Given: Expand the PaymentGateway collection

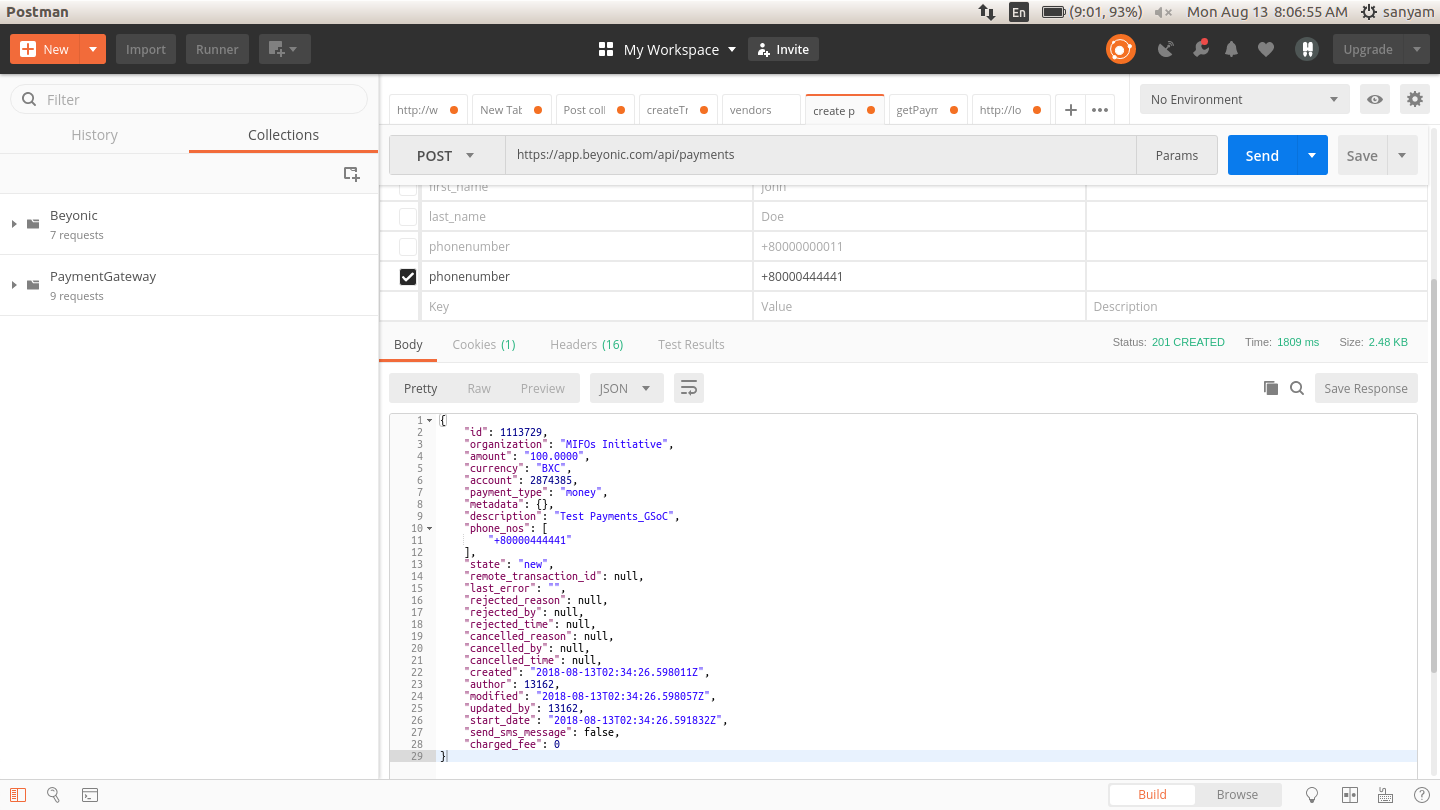Looking at the screenshot, I should 14,285.
